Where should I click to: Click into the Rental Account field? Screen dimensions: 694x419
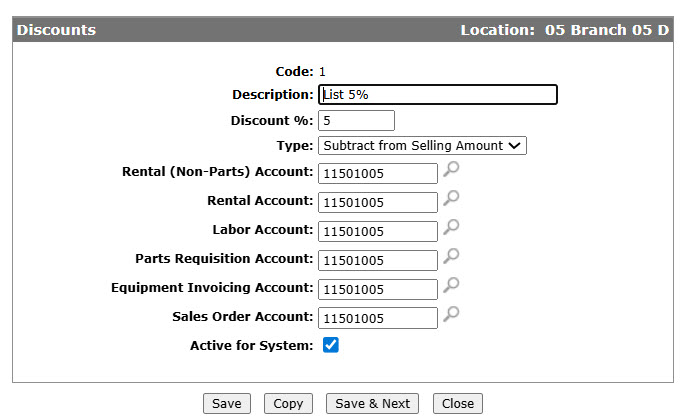pos(378,202)
